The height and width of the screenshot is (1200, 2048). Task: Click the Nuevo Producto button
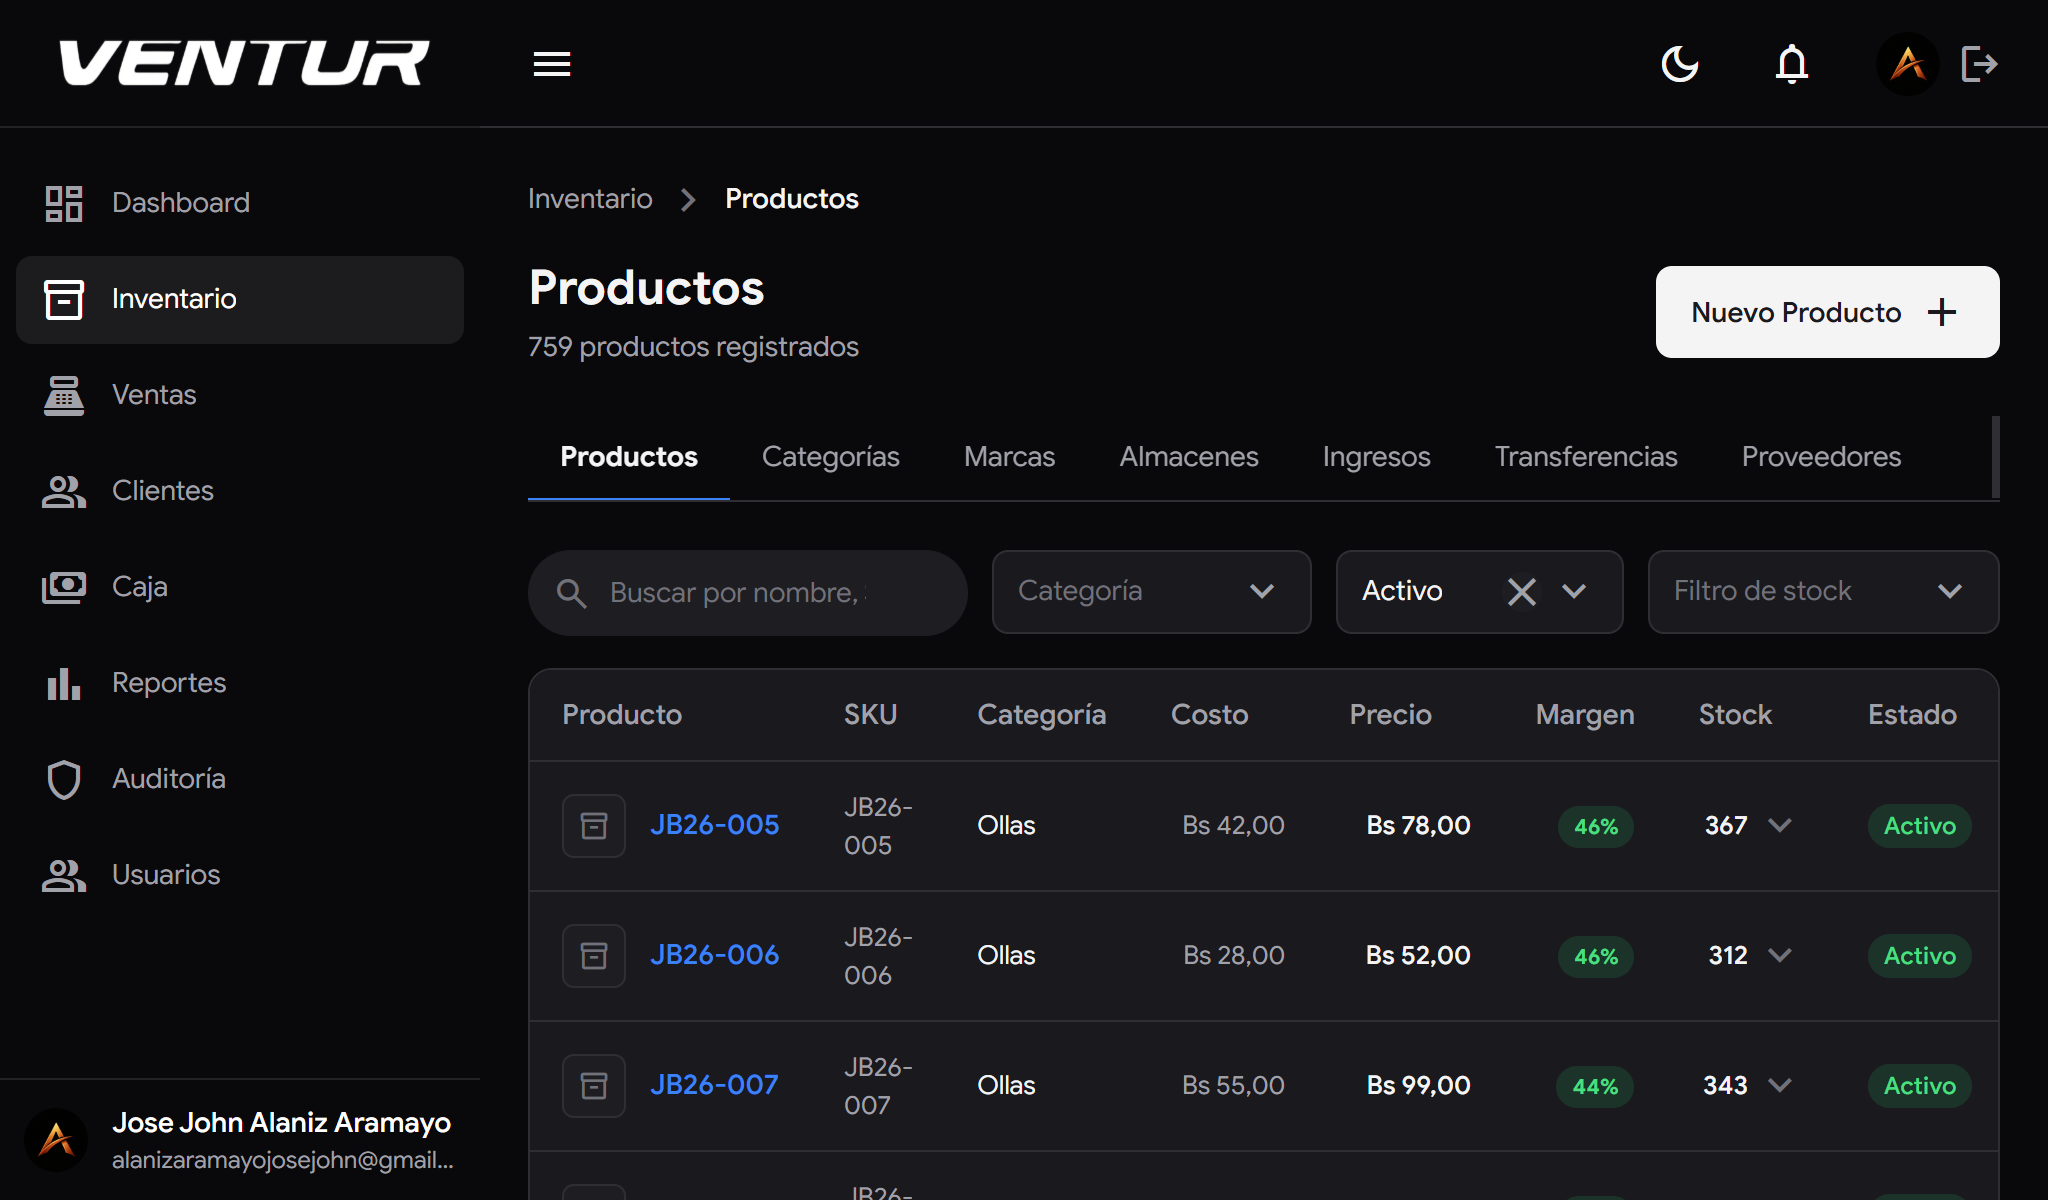tap(1827, 312)
